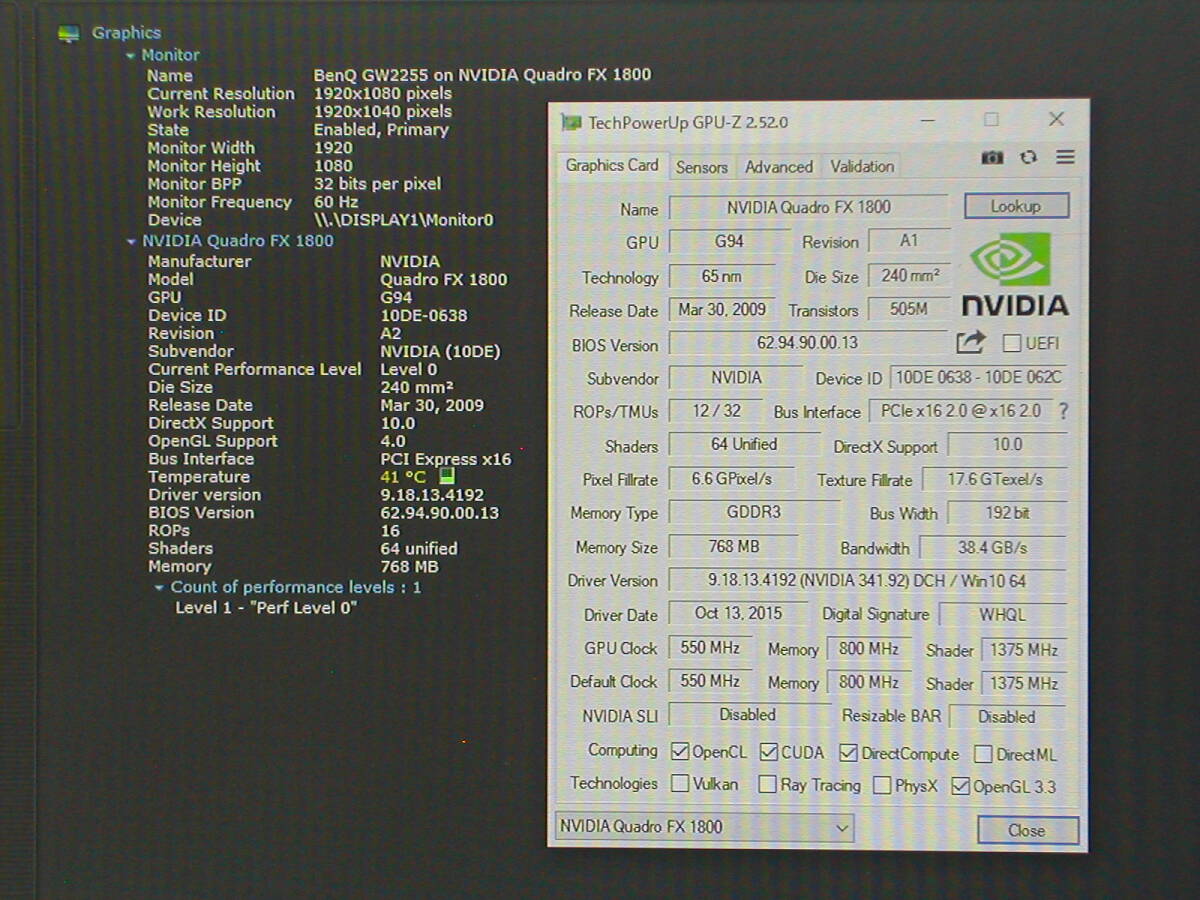This screenshot has width=1200, height=900.
Task: Switch to the Advanced tab
Action: point(779,167)
